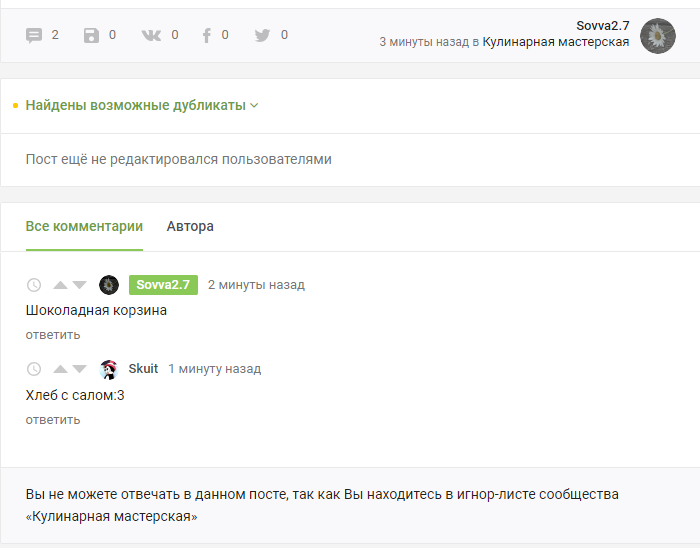Select comment text Шоколадная корзина

tap(96, 310)
